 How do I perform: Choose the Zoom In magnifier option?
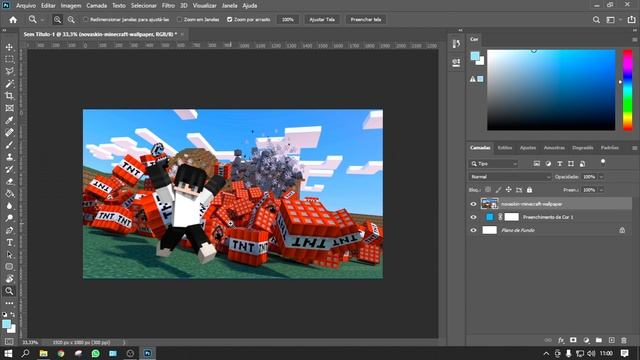[x=58, y=20]
